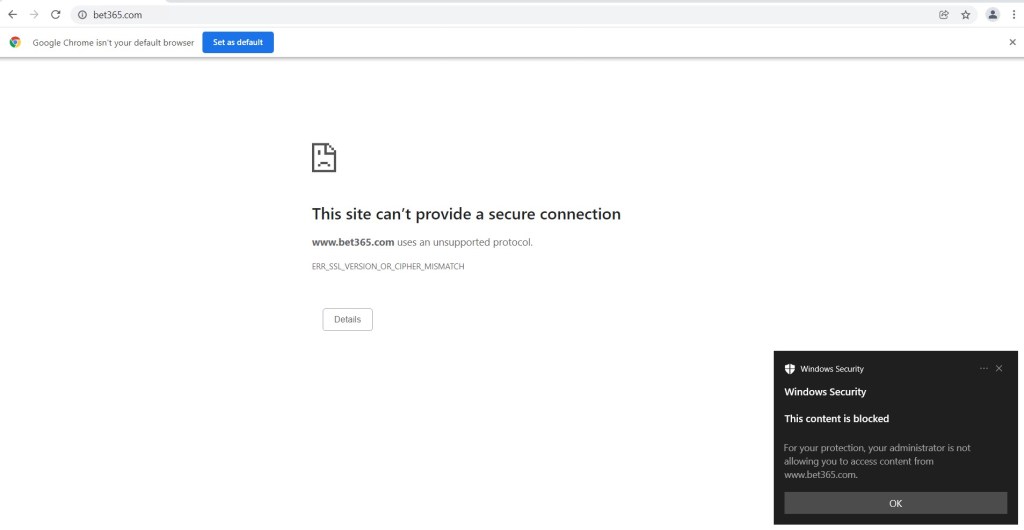
Task: Click the ERR_SSL_VERSION_OR_CIPHER_MISMATCH error code
Action: [388, 267]
